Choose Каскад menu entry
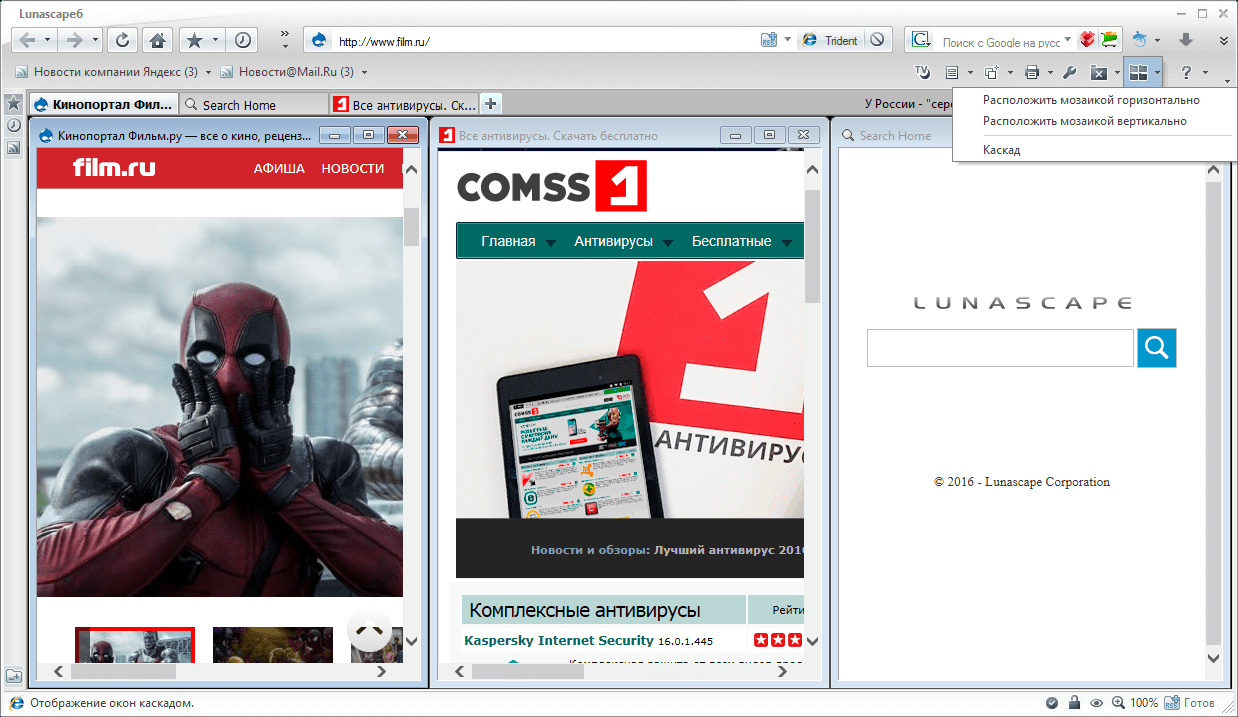 click(x=1001, y=150)
